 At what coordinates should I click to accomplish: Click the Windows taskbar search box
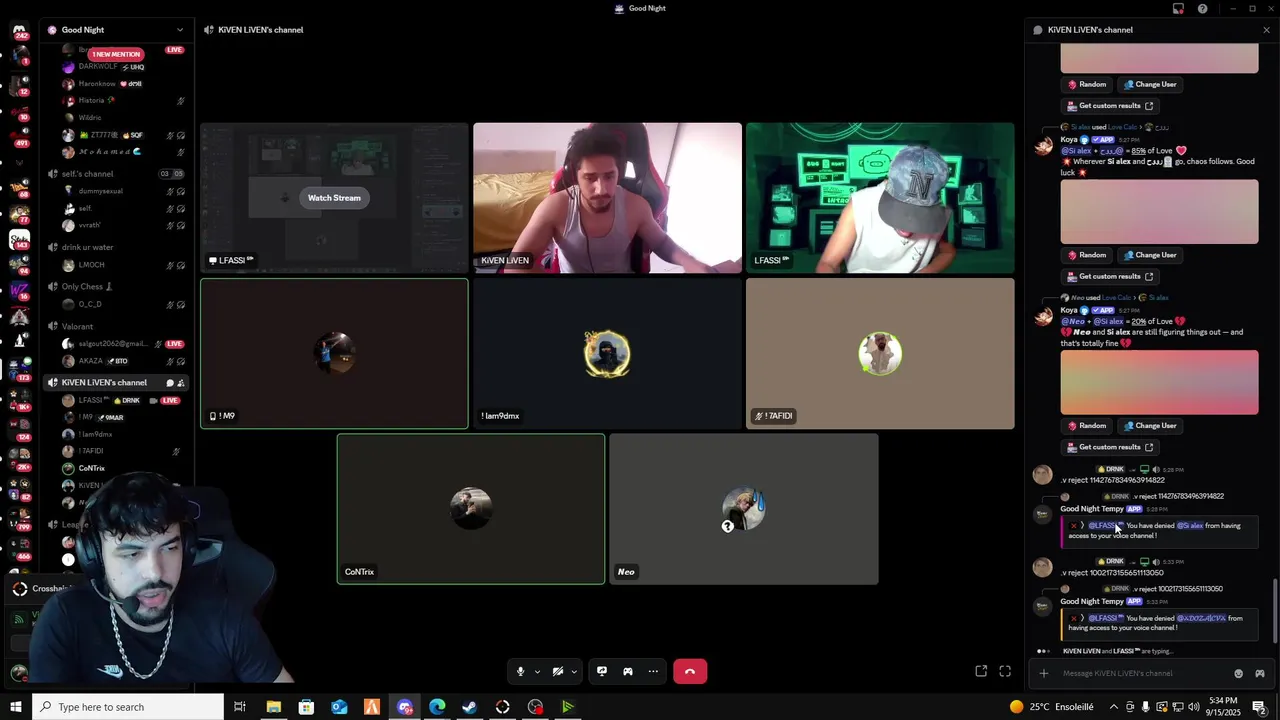127,707
